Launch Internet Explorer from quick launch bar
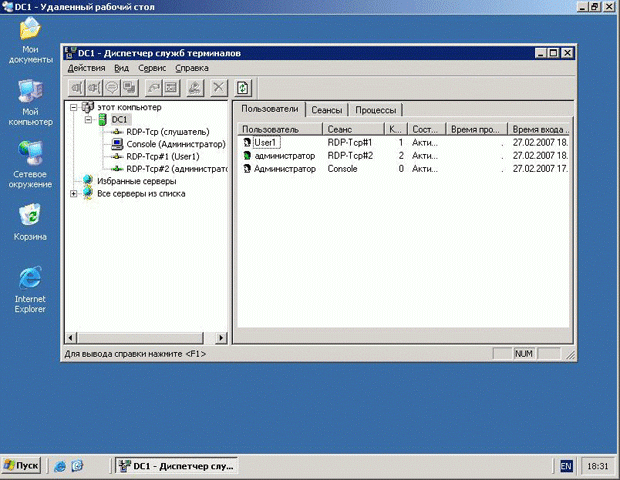This screenshot has height=480, width=620. coord(60,466)
